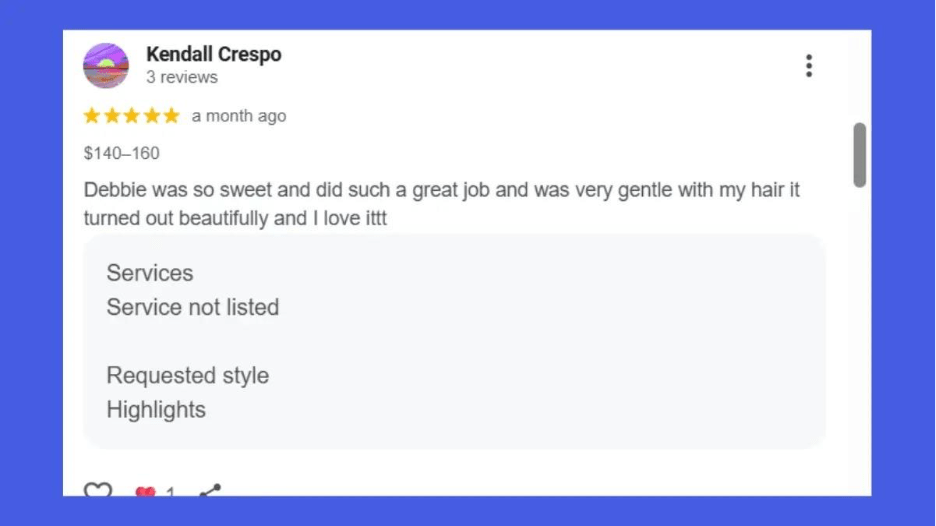Click the red heart reaction emoji

pos(146,492)
